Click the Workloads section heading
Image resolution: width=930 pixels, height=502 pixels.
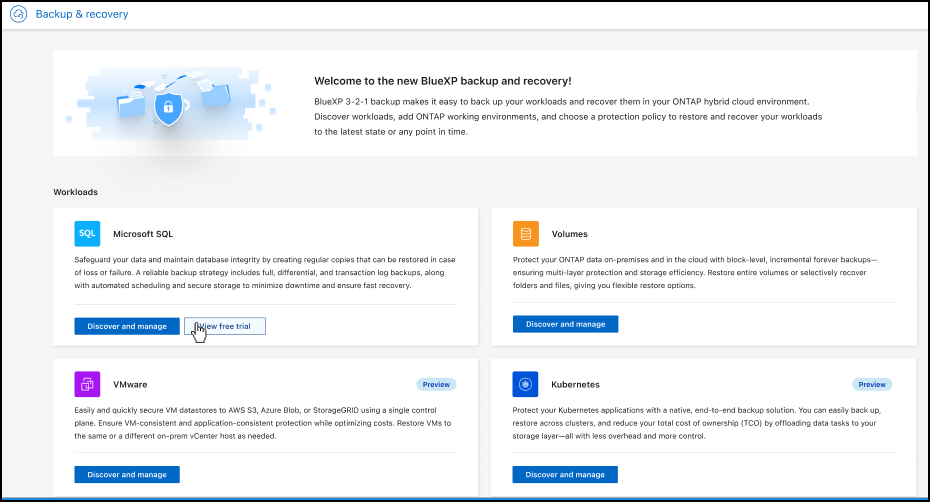[75, 191]
